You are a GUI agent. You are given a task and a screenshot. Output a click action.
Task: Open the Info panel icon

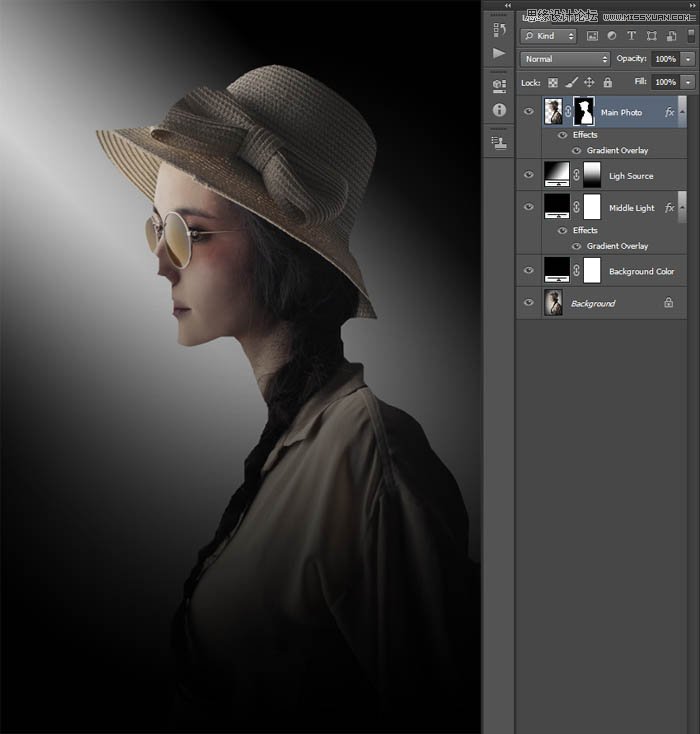coord(499,109)
